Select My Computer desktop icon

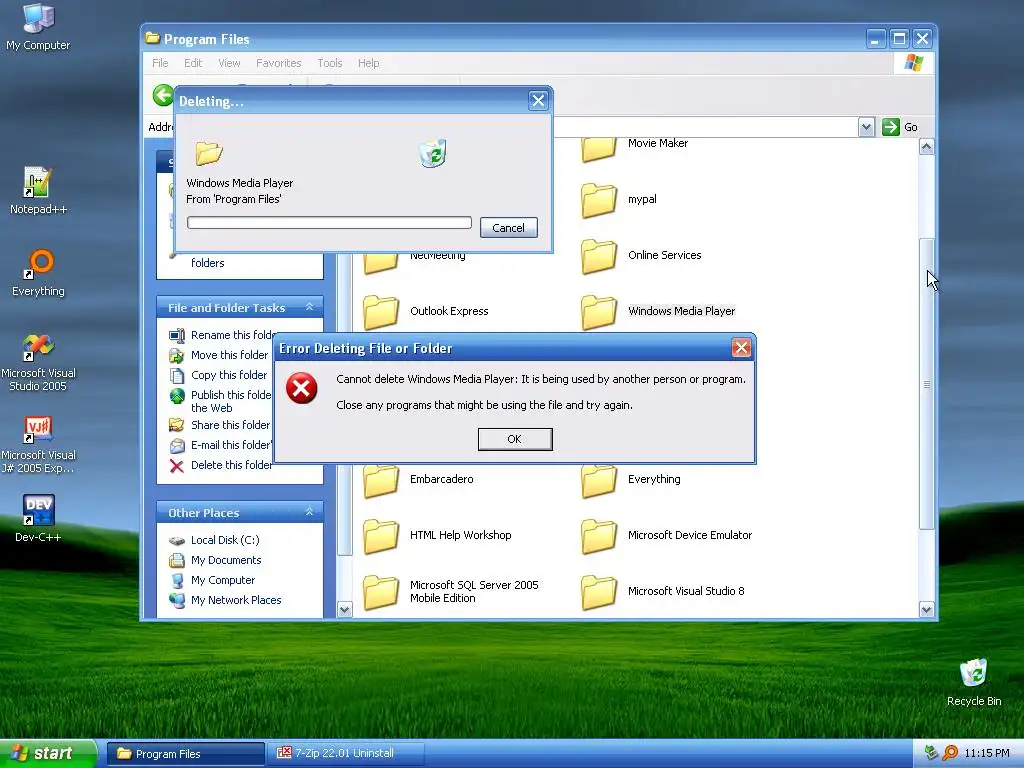click(38, 27)
